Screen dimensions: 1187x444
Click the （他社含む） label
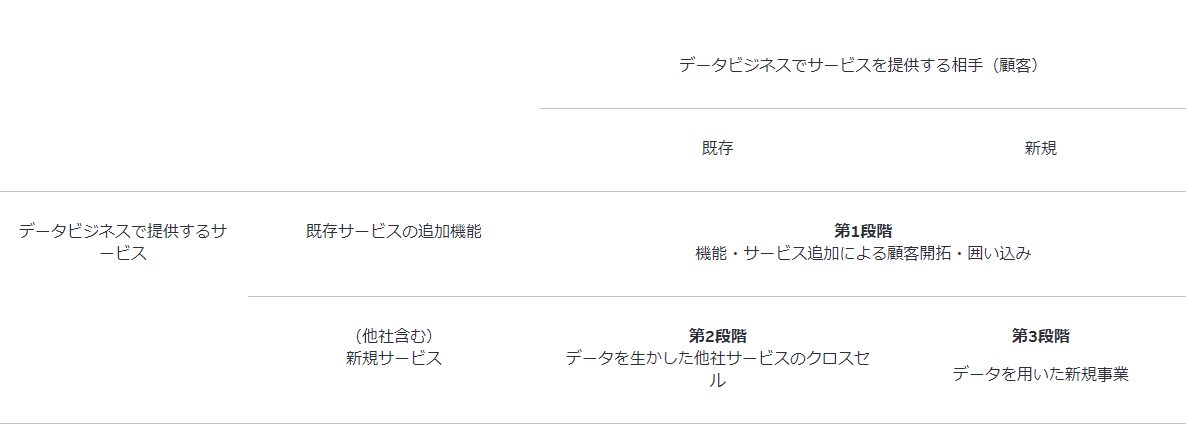pos(393,336)
